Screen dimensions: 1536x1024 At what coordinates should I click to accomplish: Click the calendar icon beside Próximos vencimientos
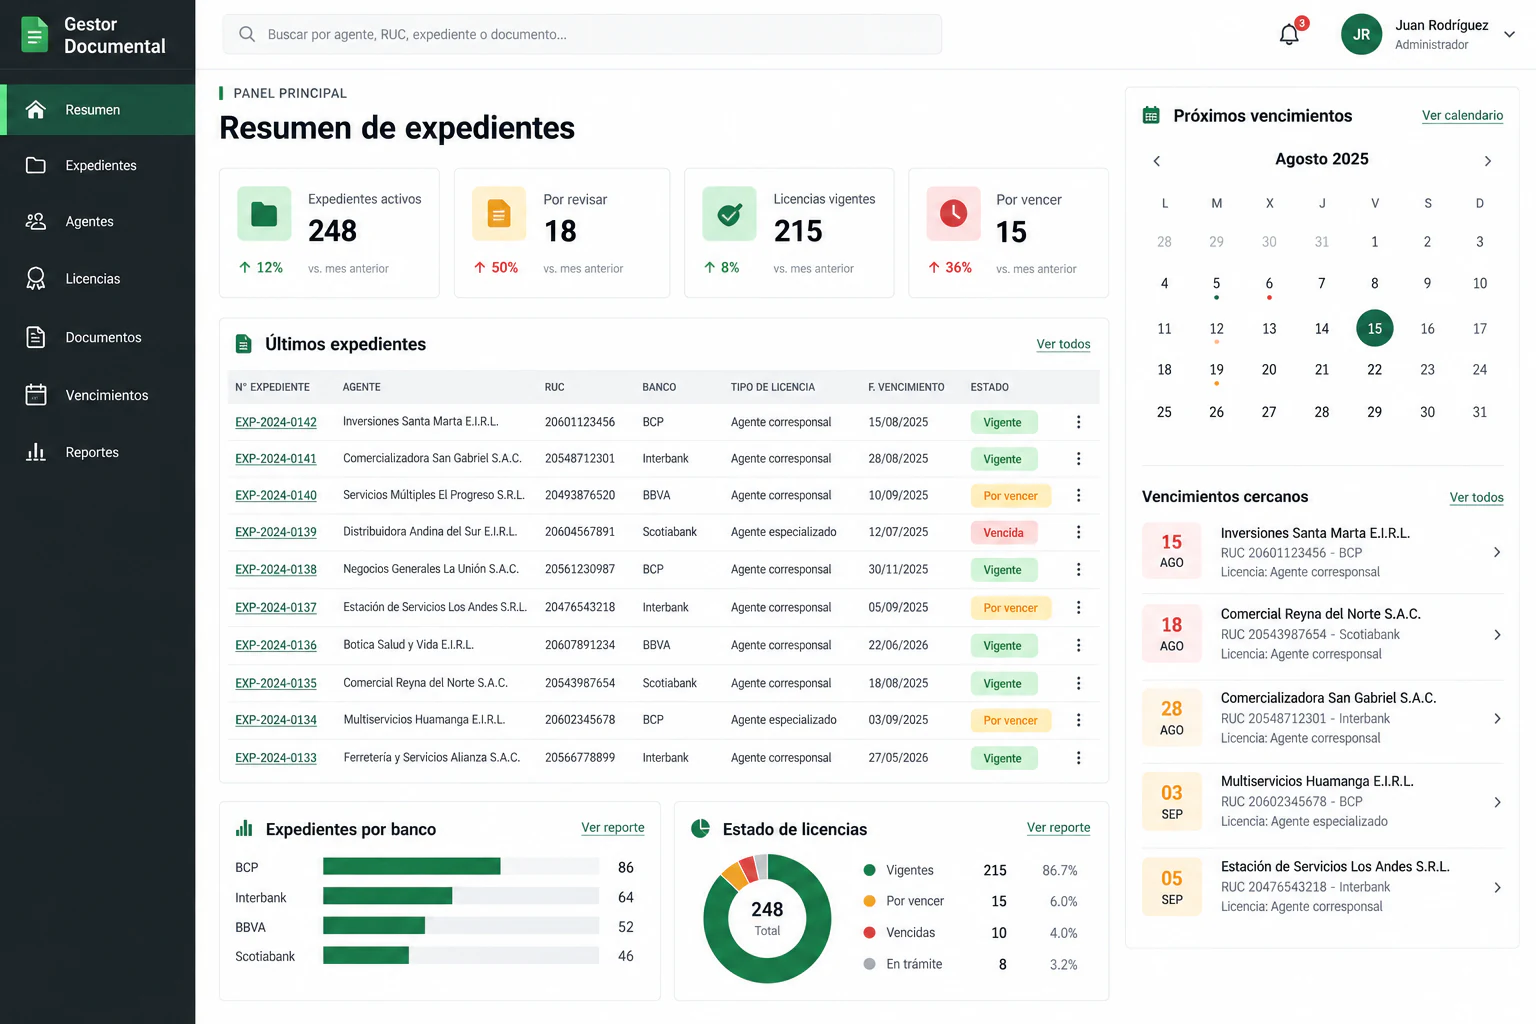1151,116
